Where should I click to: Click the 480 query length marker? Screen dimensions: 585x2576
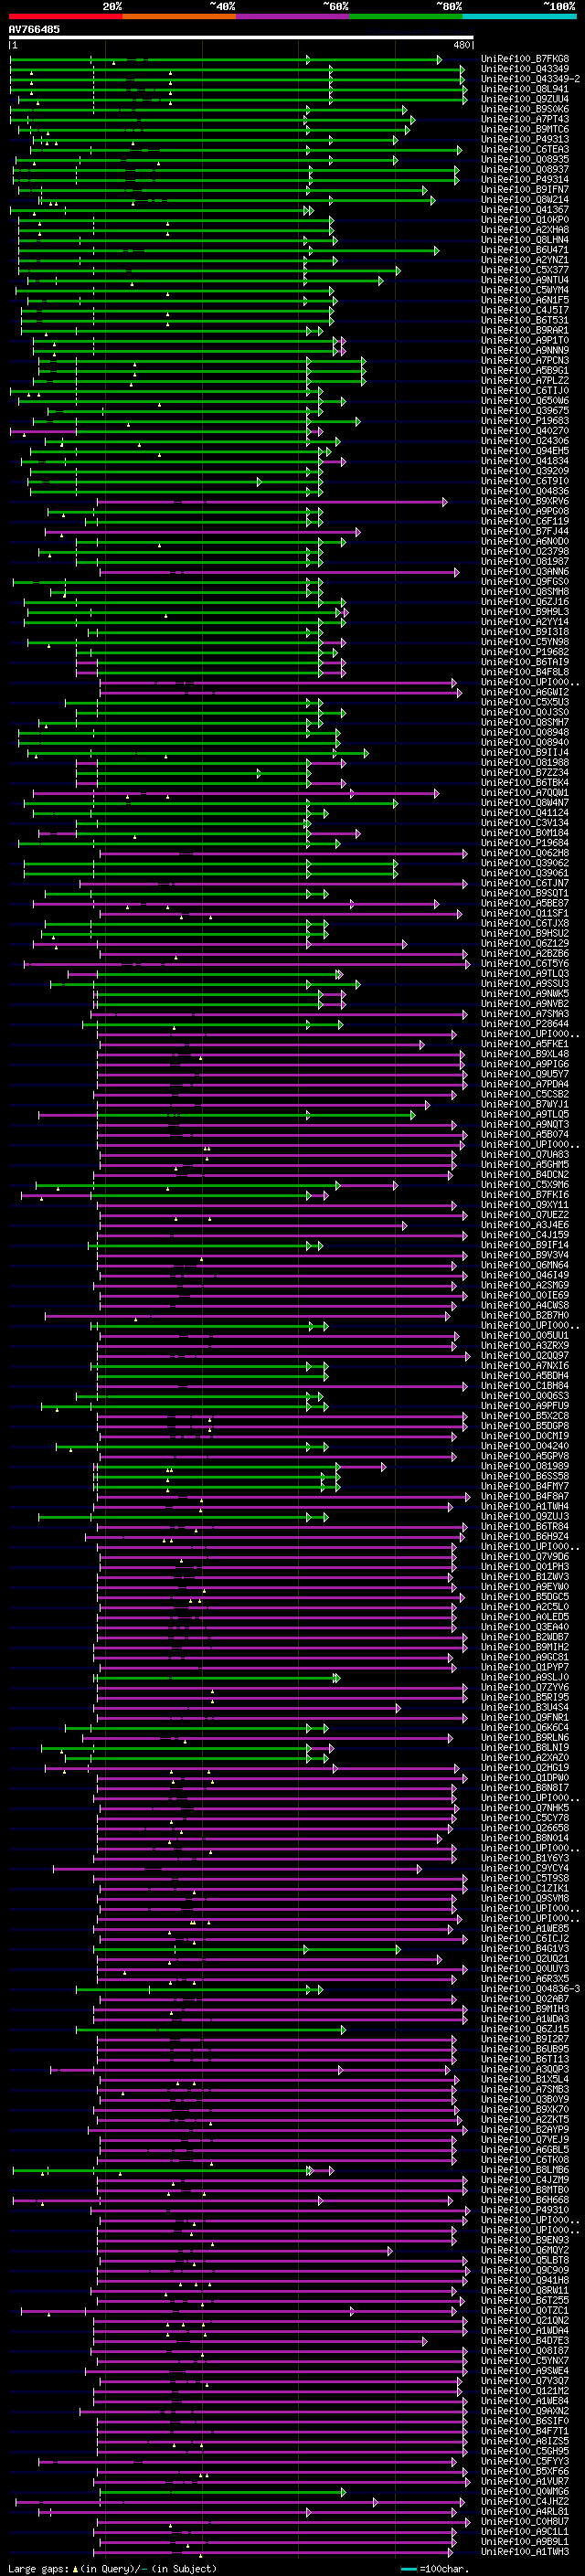462,45
